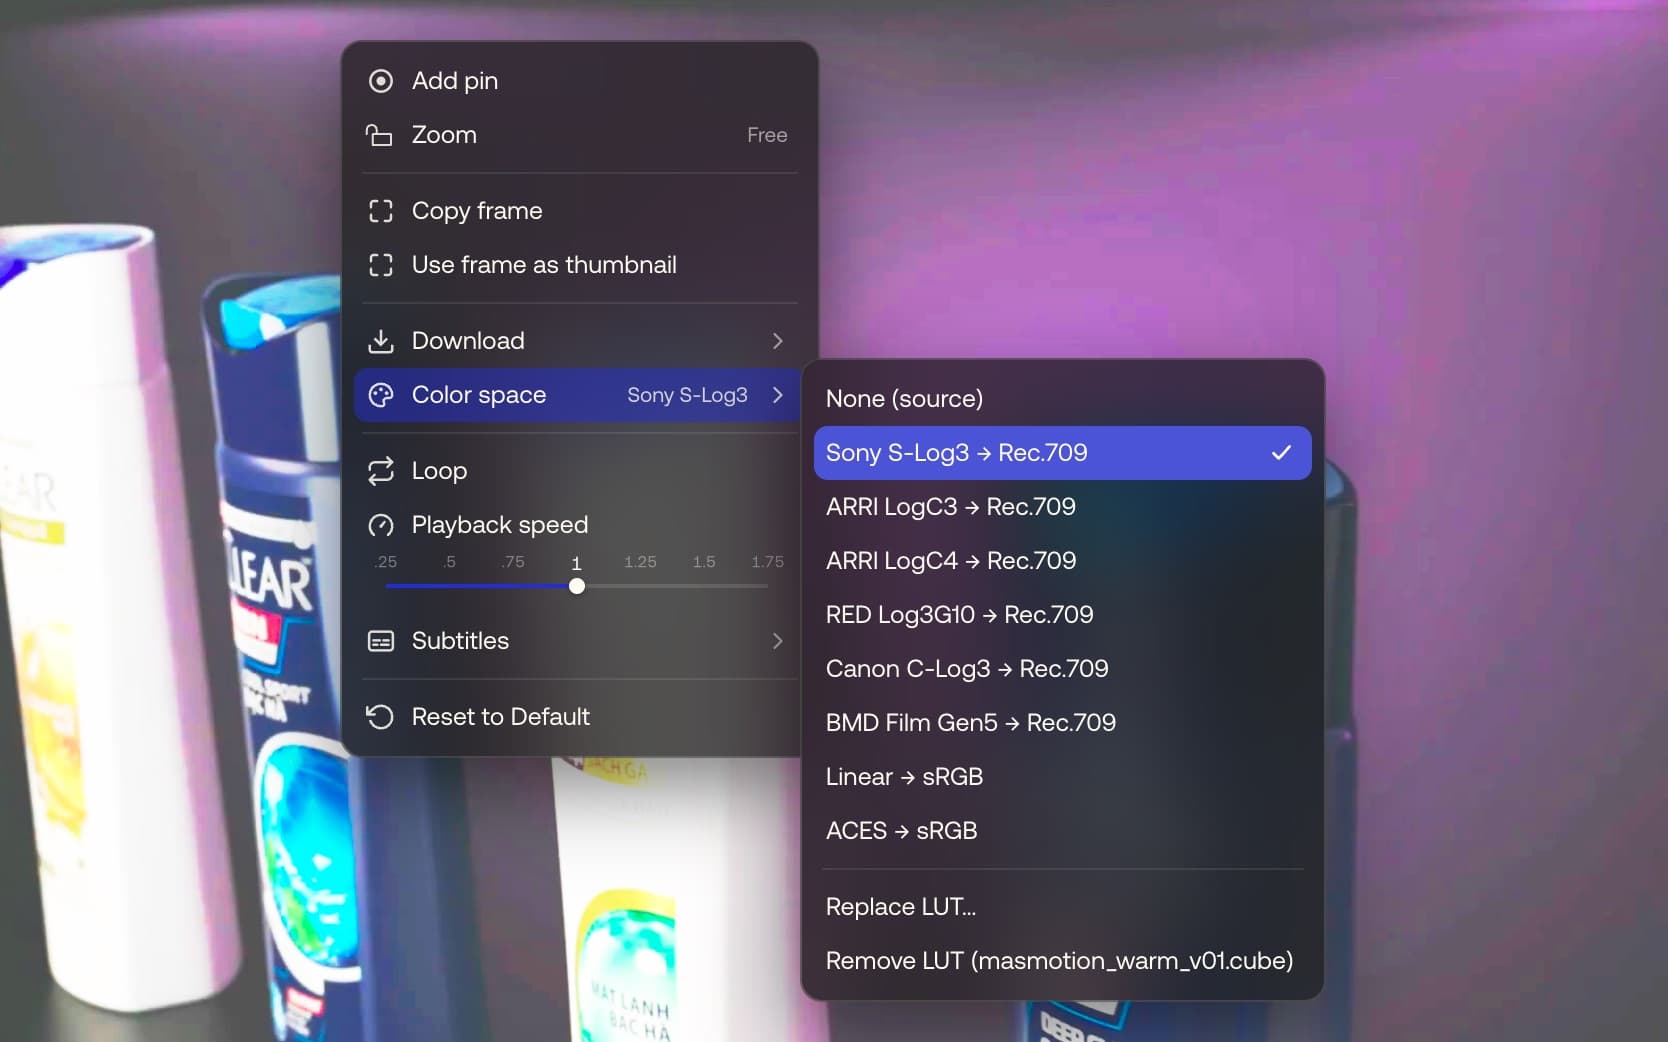
Task: Click the Use frame as thumbnail icon
Action: click(x=380, y=265)
